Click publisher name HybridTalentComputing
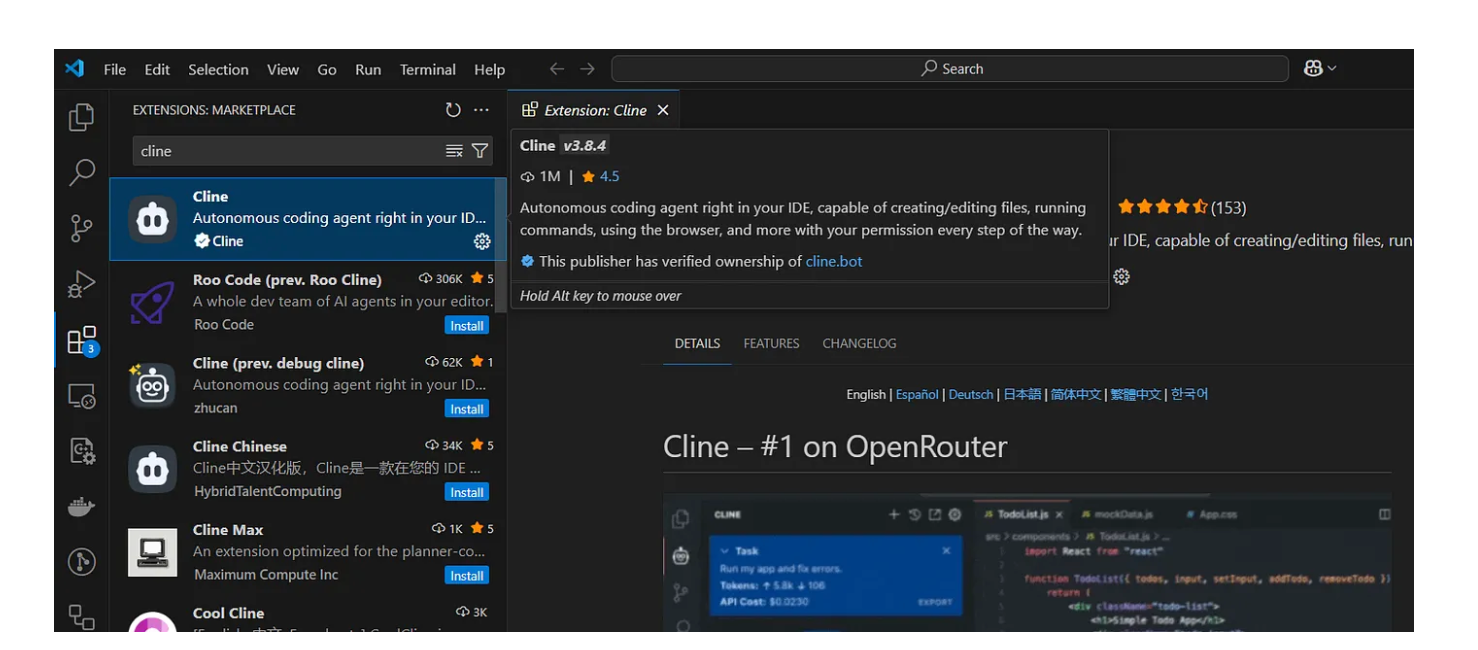Viewport: 1478px width, 650px height. (x=267, y=491)
